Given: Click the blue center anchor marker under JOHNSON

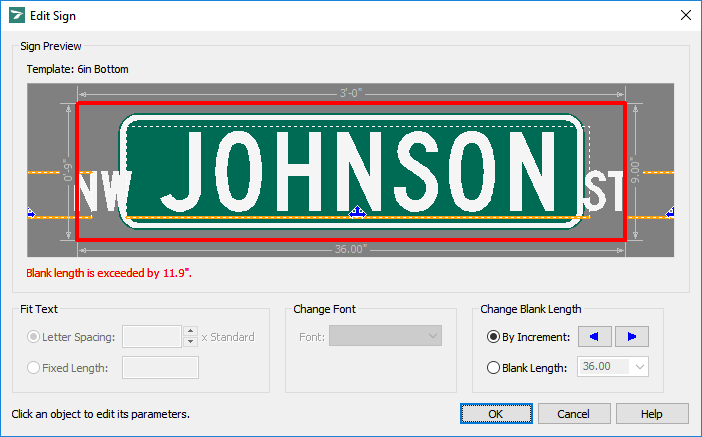Looking at the screenshot, I should pyautogui.click(x=357, y=212).
